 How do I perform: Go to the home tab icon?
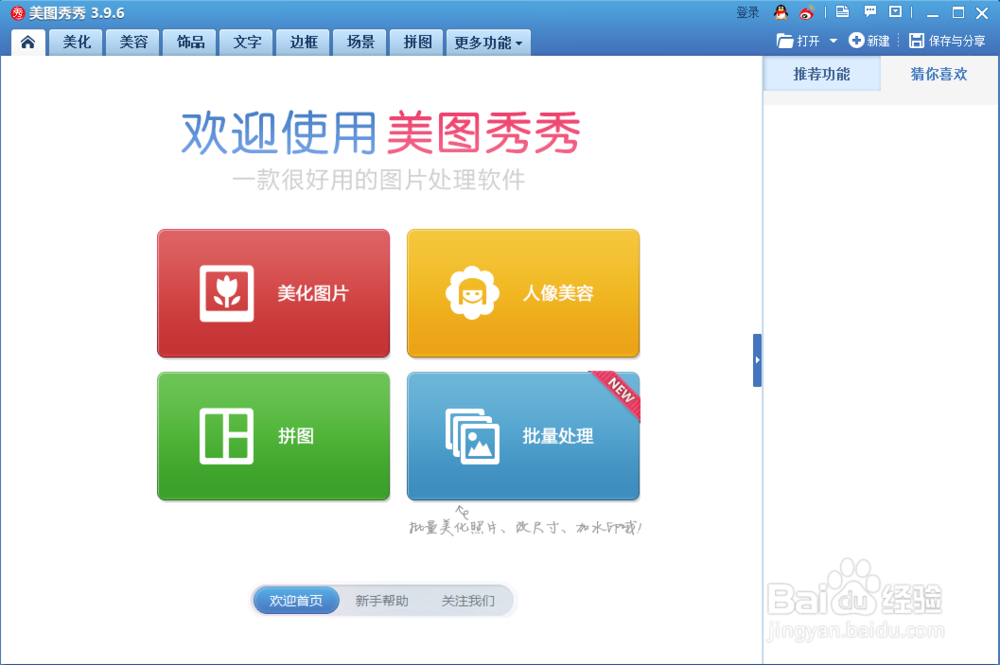coord(27,42)
